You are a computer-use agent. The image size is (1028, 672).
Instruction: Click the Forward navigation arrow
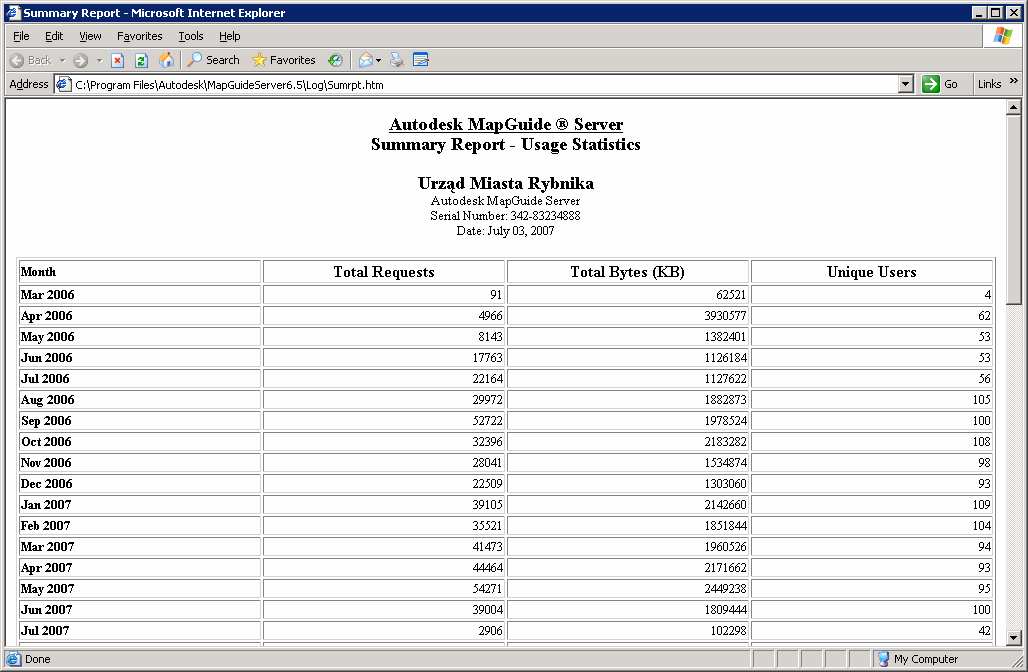pos(81,60)
